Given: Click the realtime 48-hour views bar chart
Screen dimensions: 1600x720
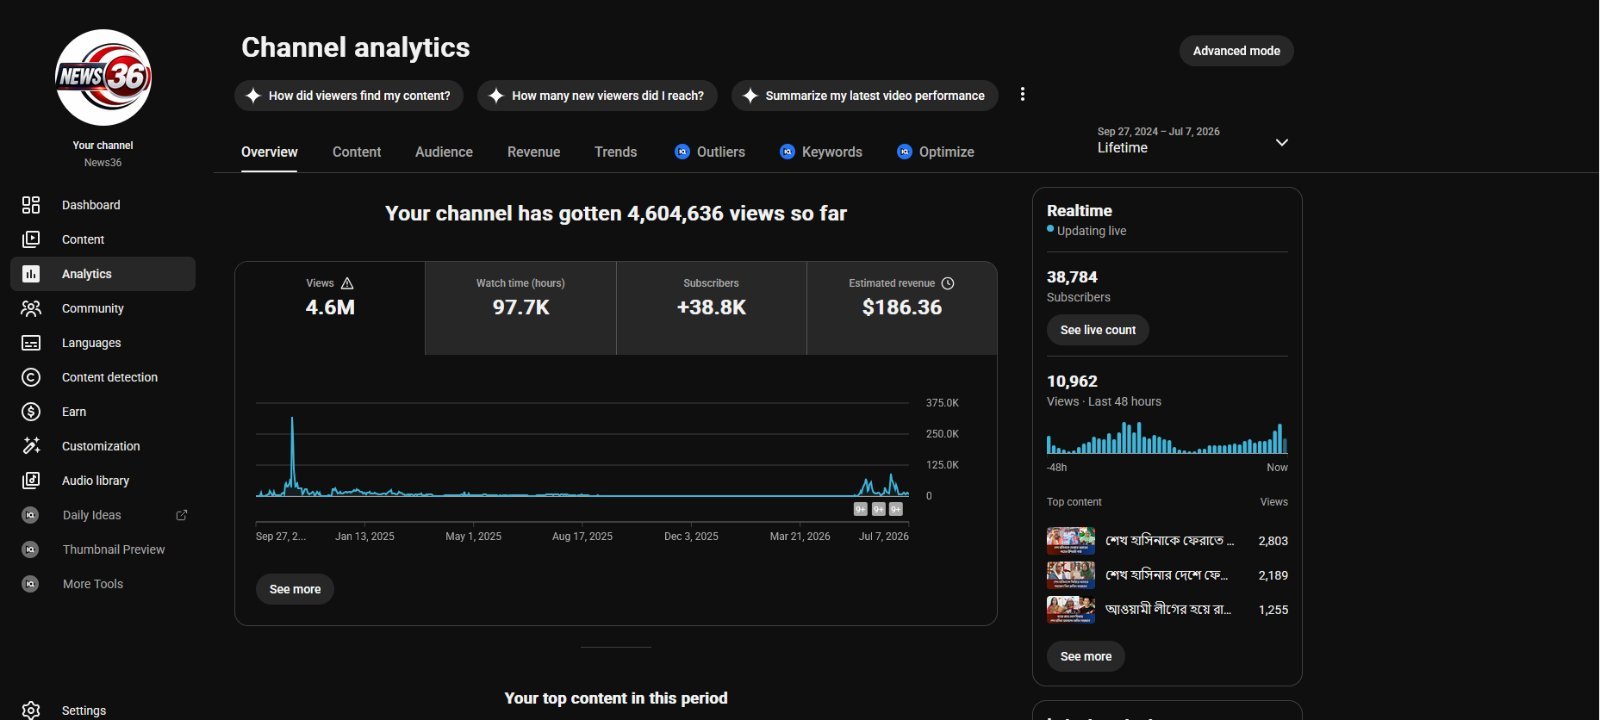Looking at the screenshot, I should point(1167,437).
